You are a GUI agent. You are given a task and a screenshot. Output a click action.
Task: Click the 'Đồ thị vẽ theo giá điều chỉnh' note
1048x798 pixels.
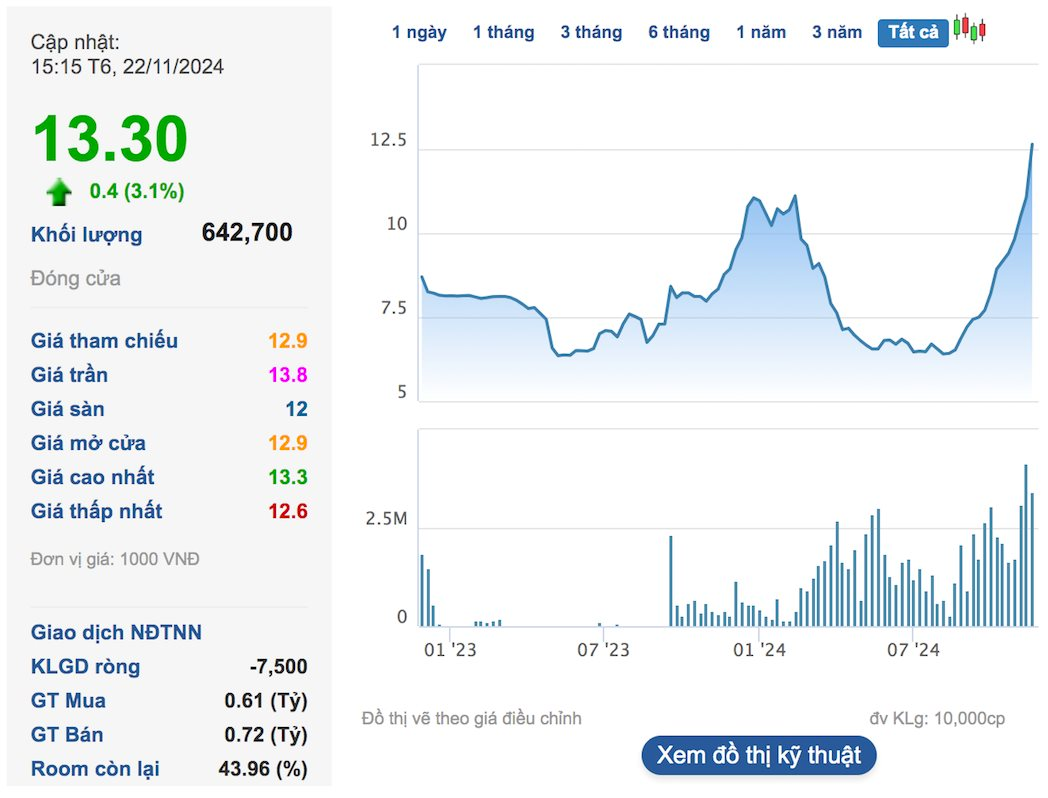[x=472, y=718]
